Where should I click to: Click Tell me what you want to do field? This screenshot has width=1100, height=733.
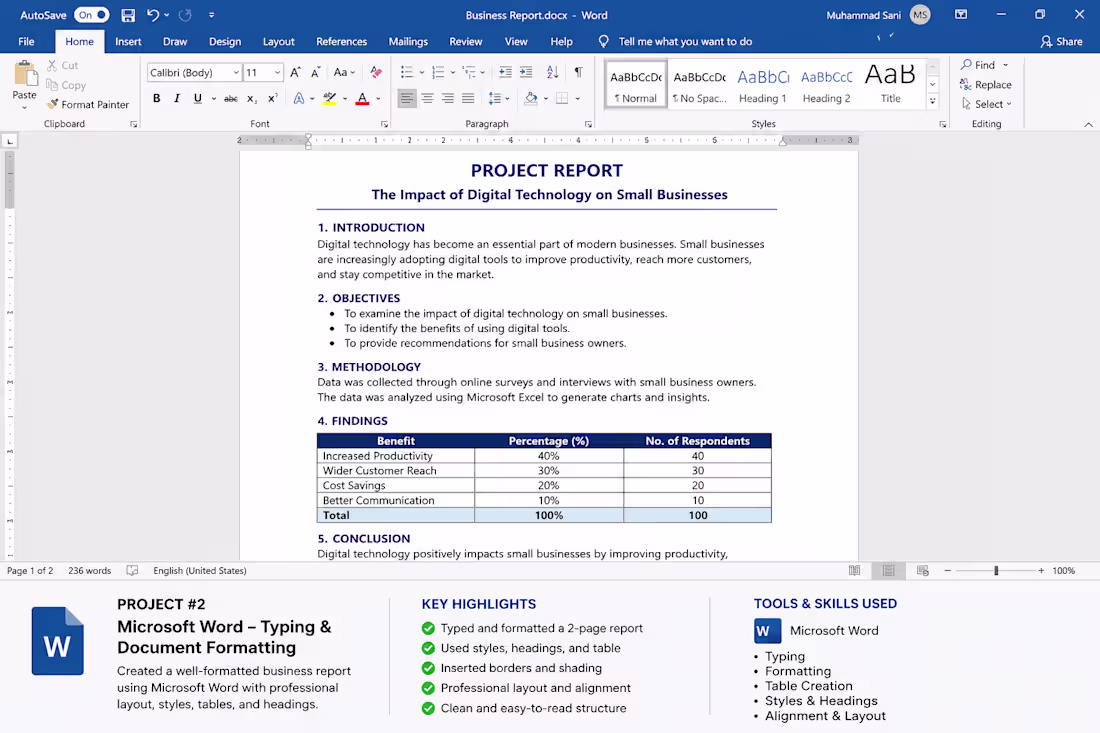coord(685,41)
